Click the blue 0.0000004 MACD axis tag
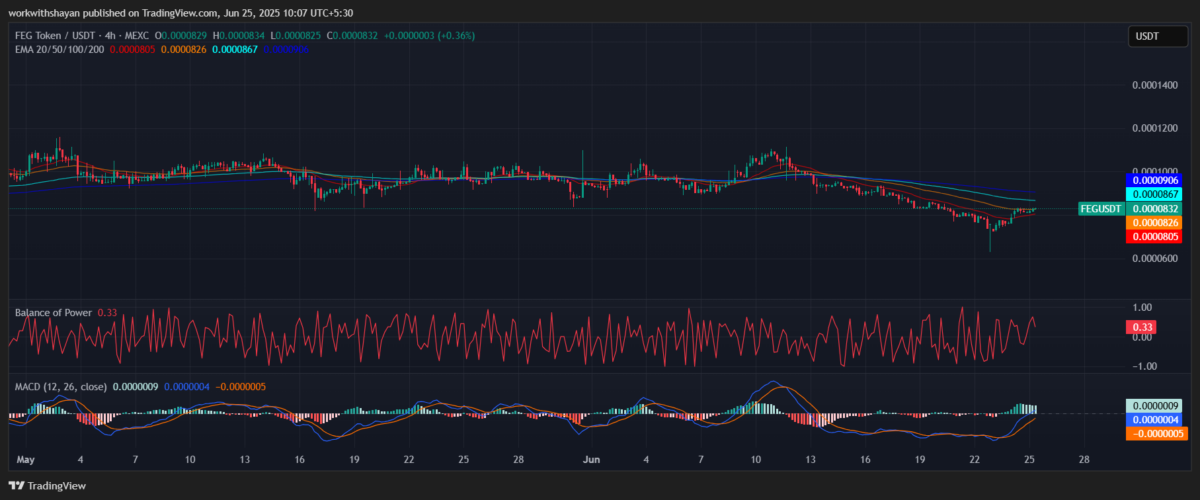 pos(1154,419)
